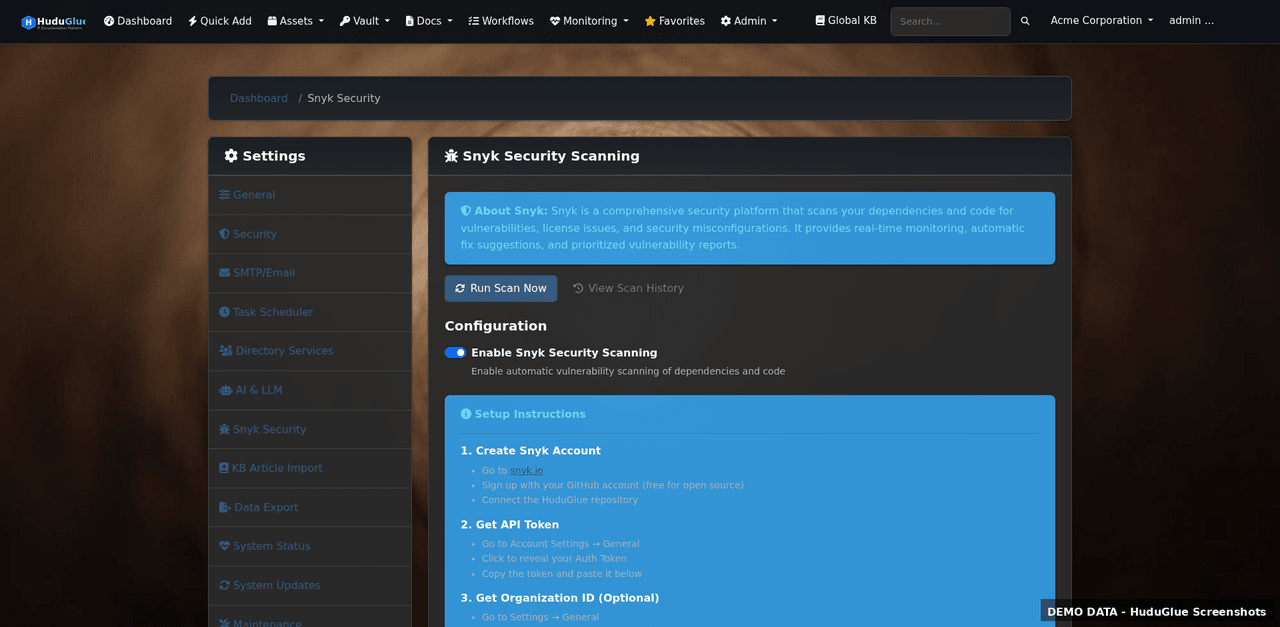Open the admin user menu
The image size is (1280, 627).
point(1191,20)
